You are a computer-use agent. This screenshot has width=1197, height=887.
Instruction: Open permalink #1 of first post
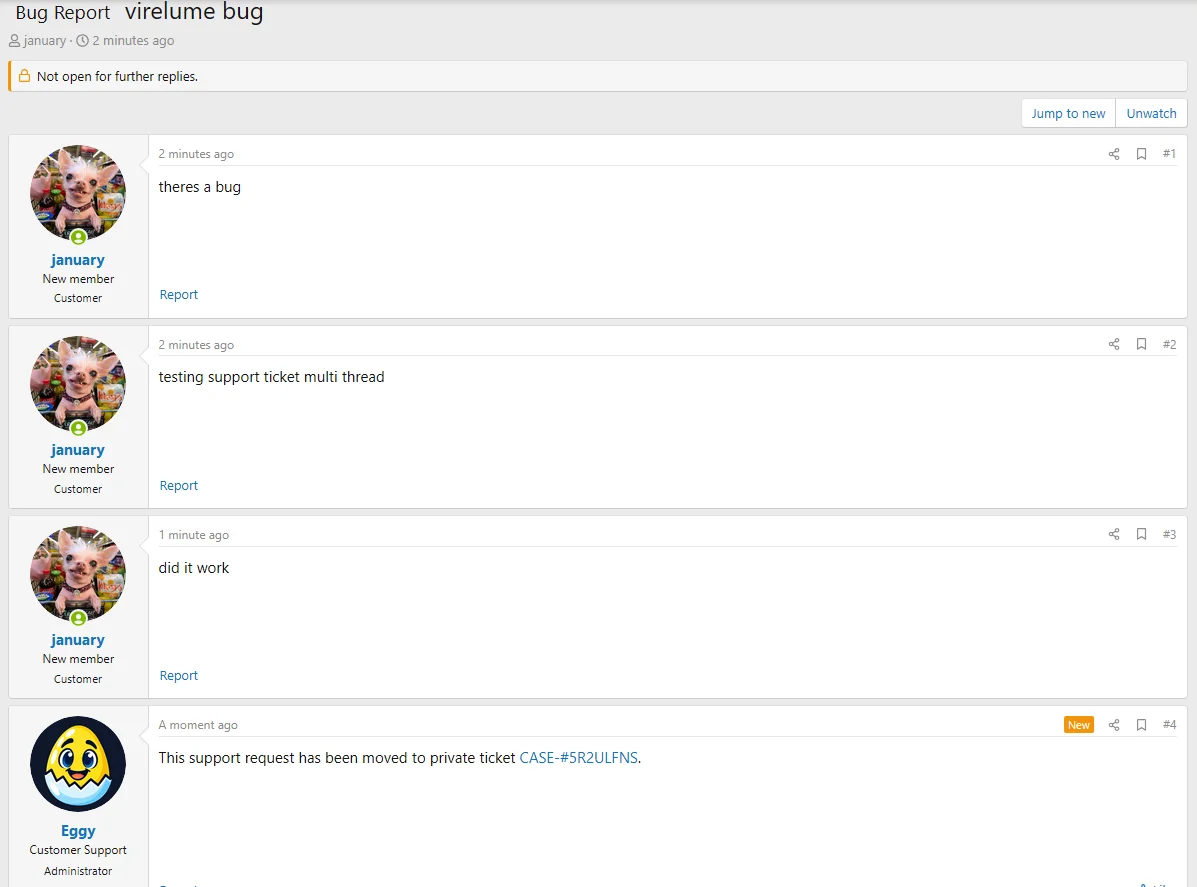pyautogui.click(x=1169, y=154)
